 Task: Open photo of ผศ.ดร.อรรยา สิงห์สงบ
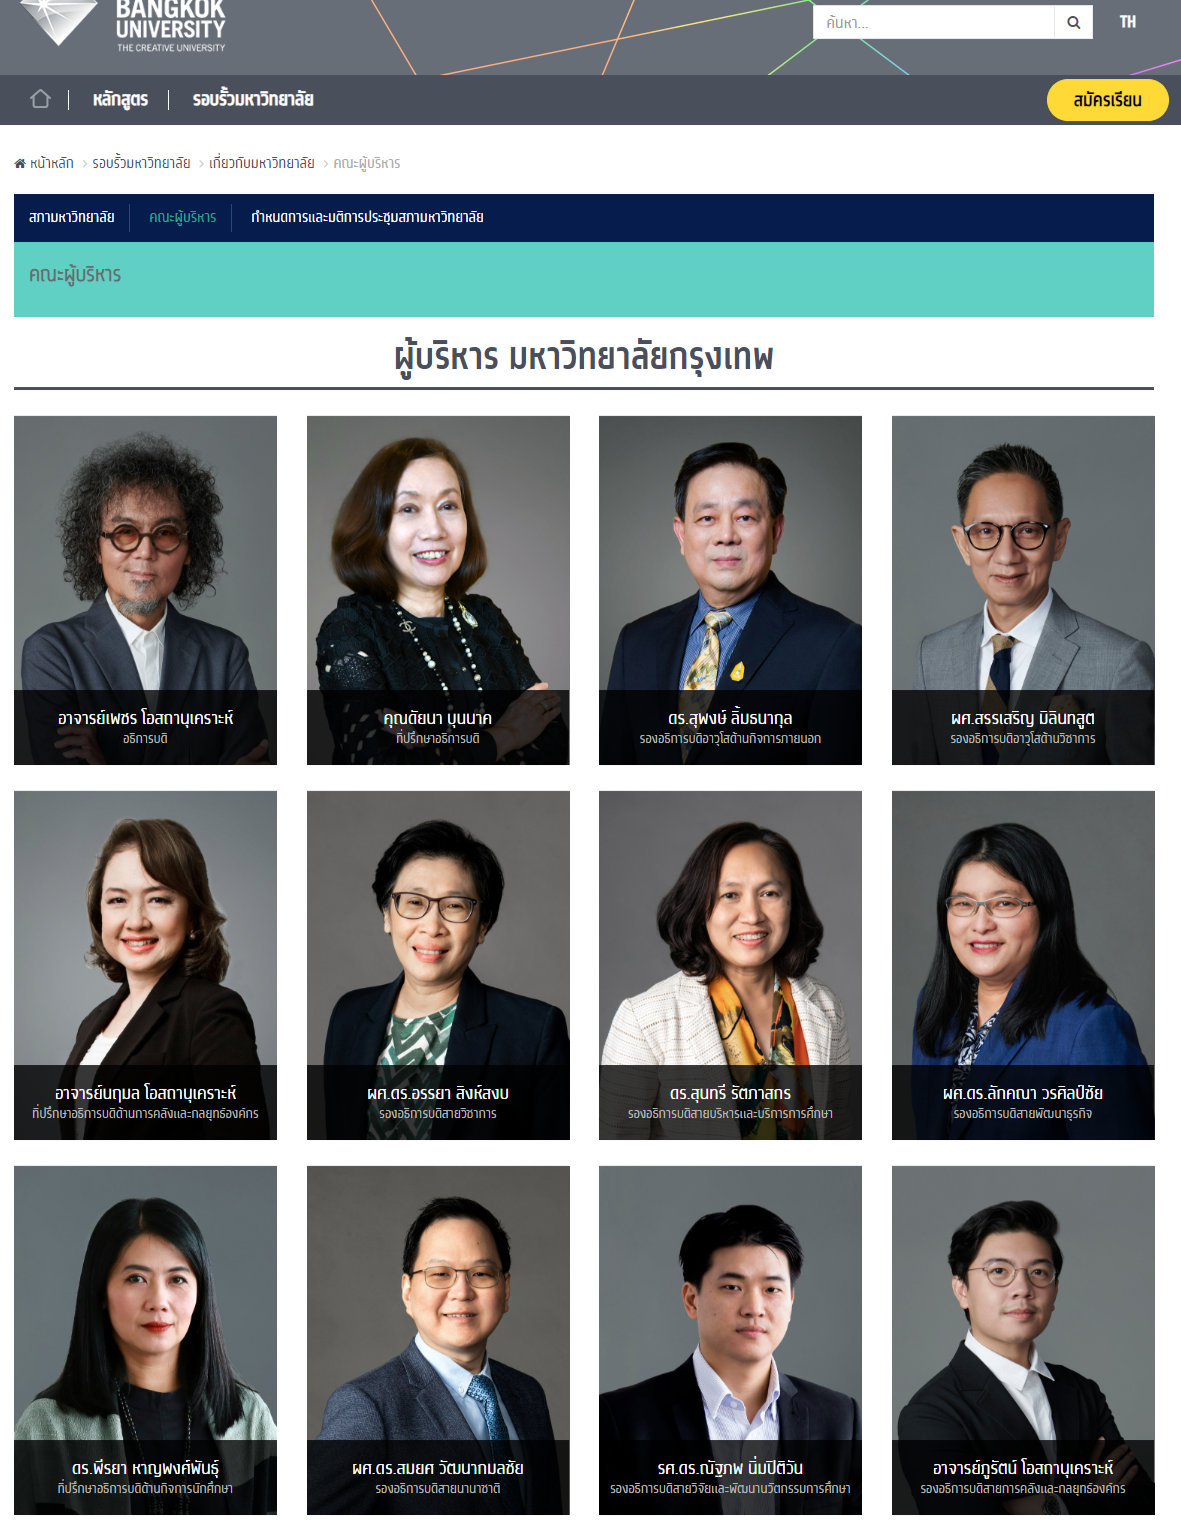tap(438, 965)
